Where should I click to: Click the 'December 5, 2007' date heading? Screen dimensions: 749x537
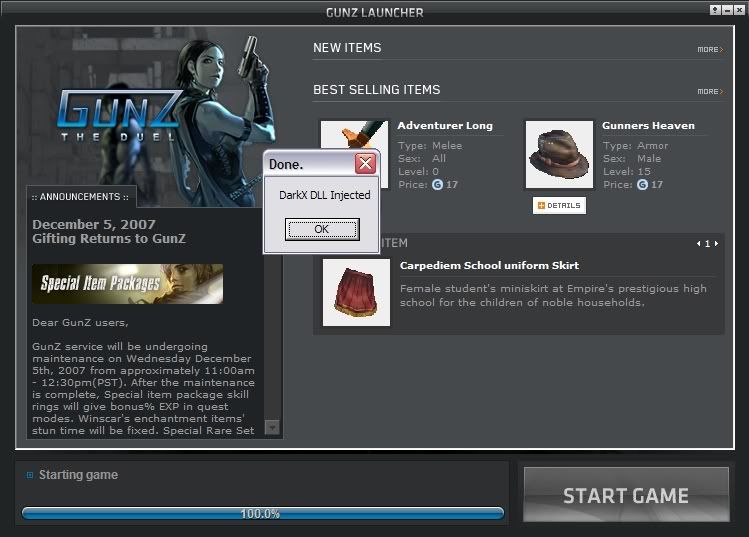click(x=94, y=224)
